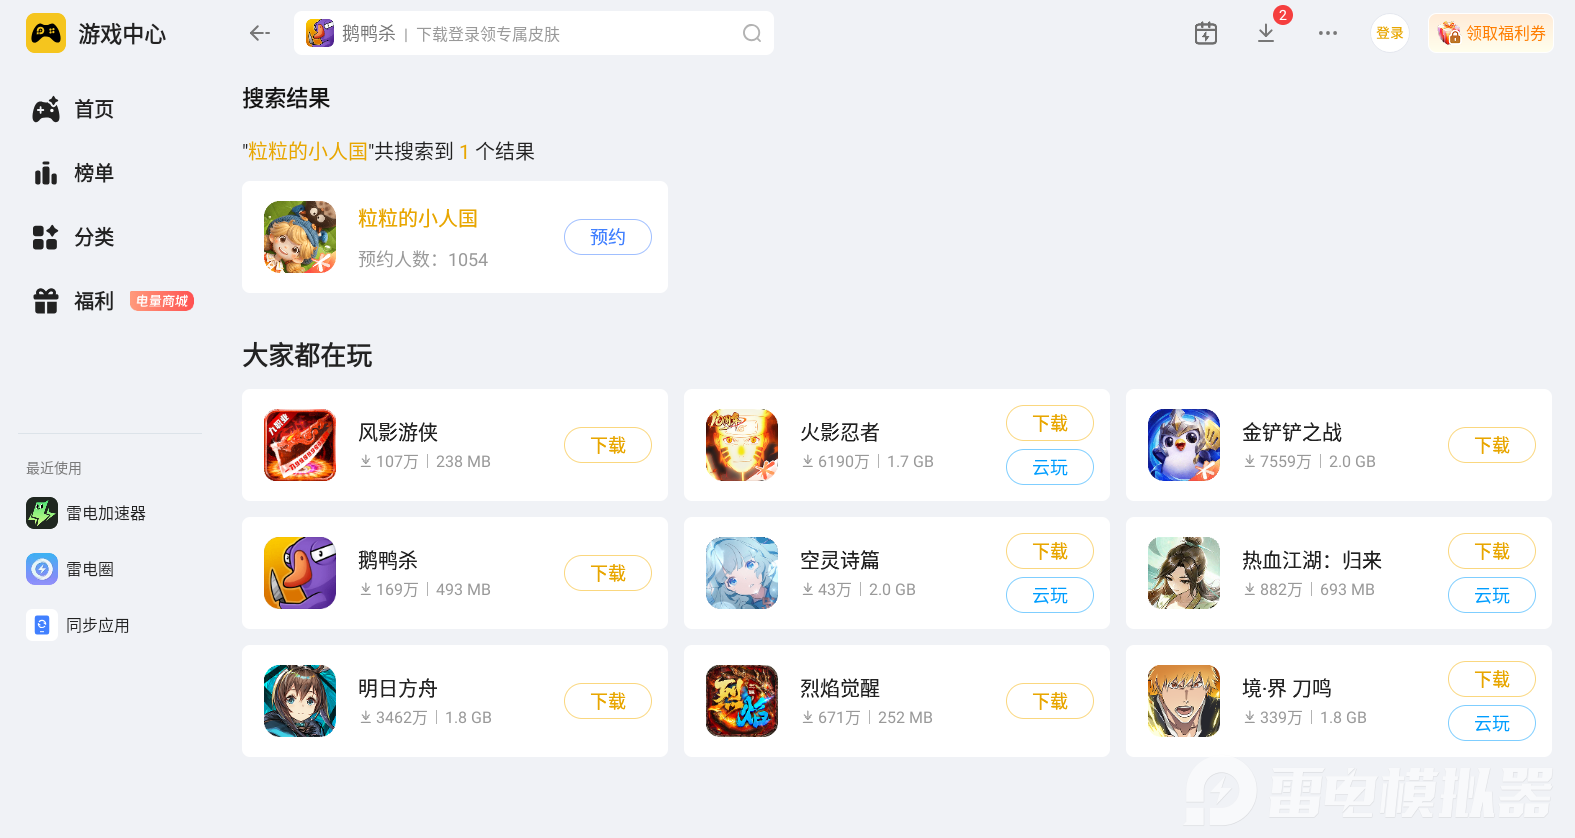Click the search magnifier icon

point(752,33)
